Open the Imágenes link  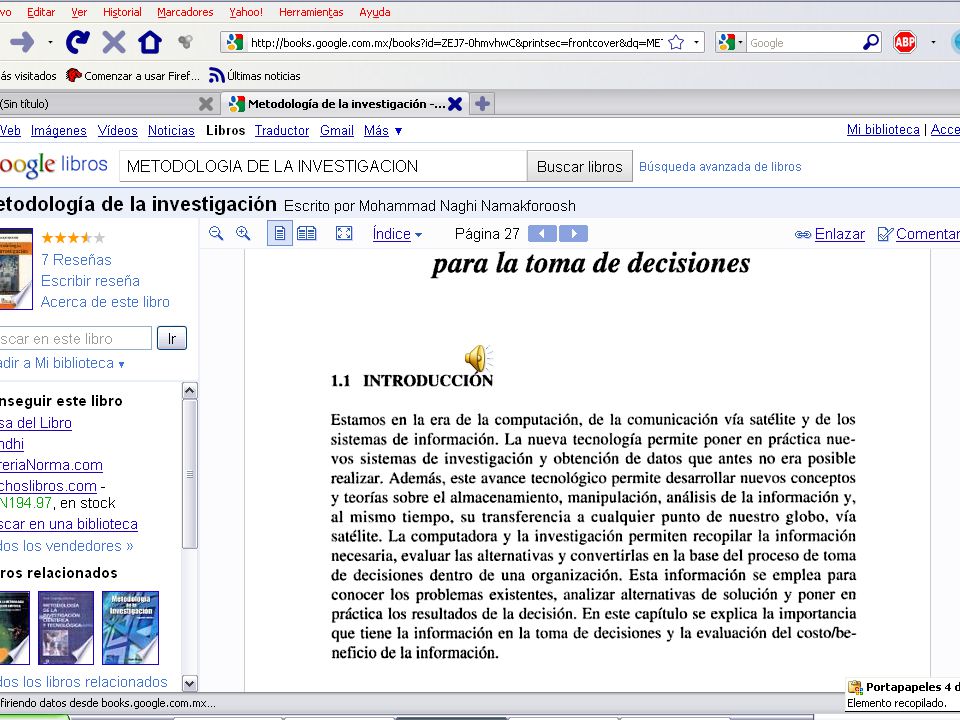click(x=59, y=130)
